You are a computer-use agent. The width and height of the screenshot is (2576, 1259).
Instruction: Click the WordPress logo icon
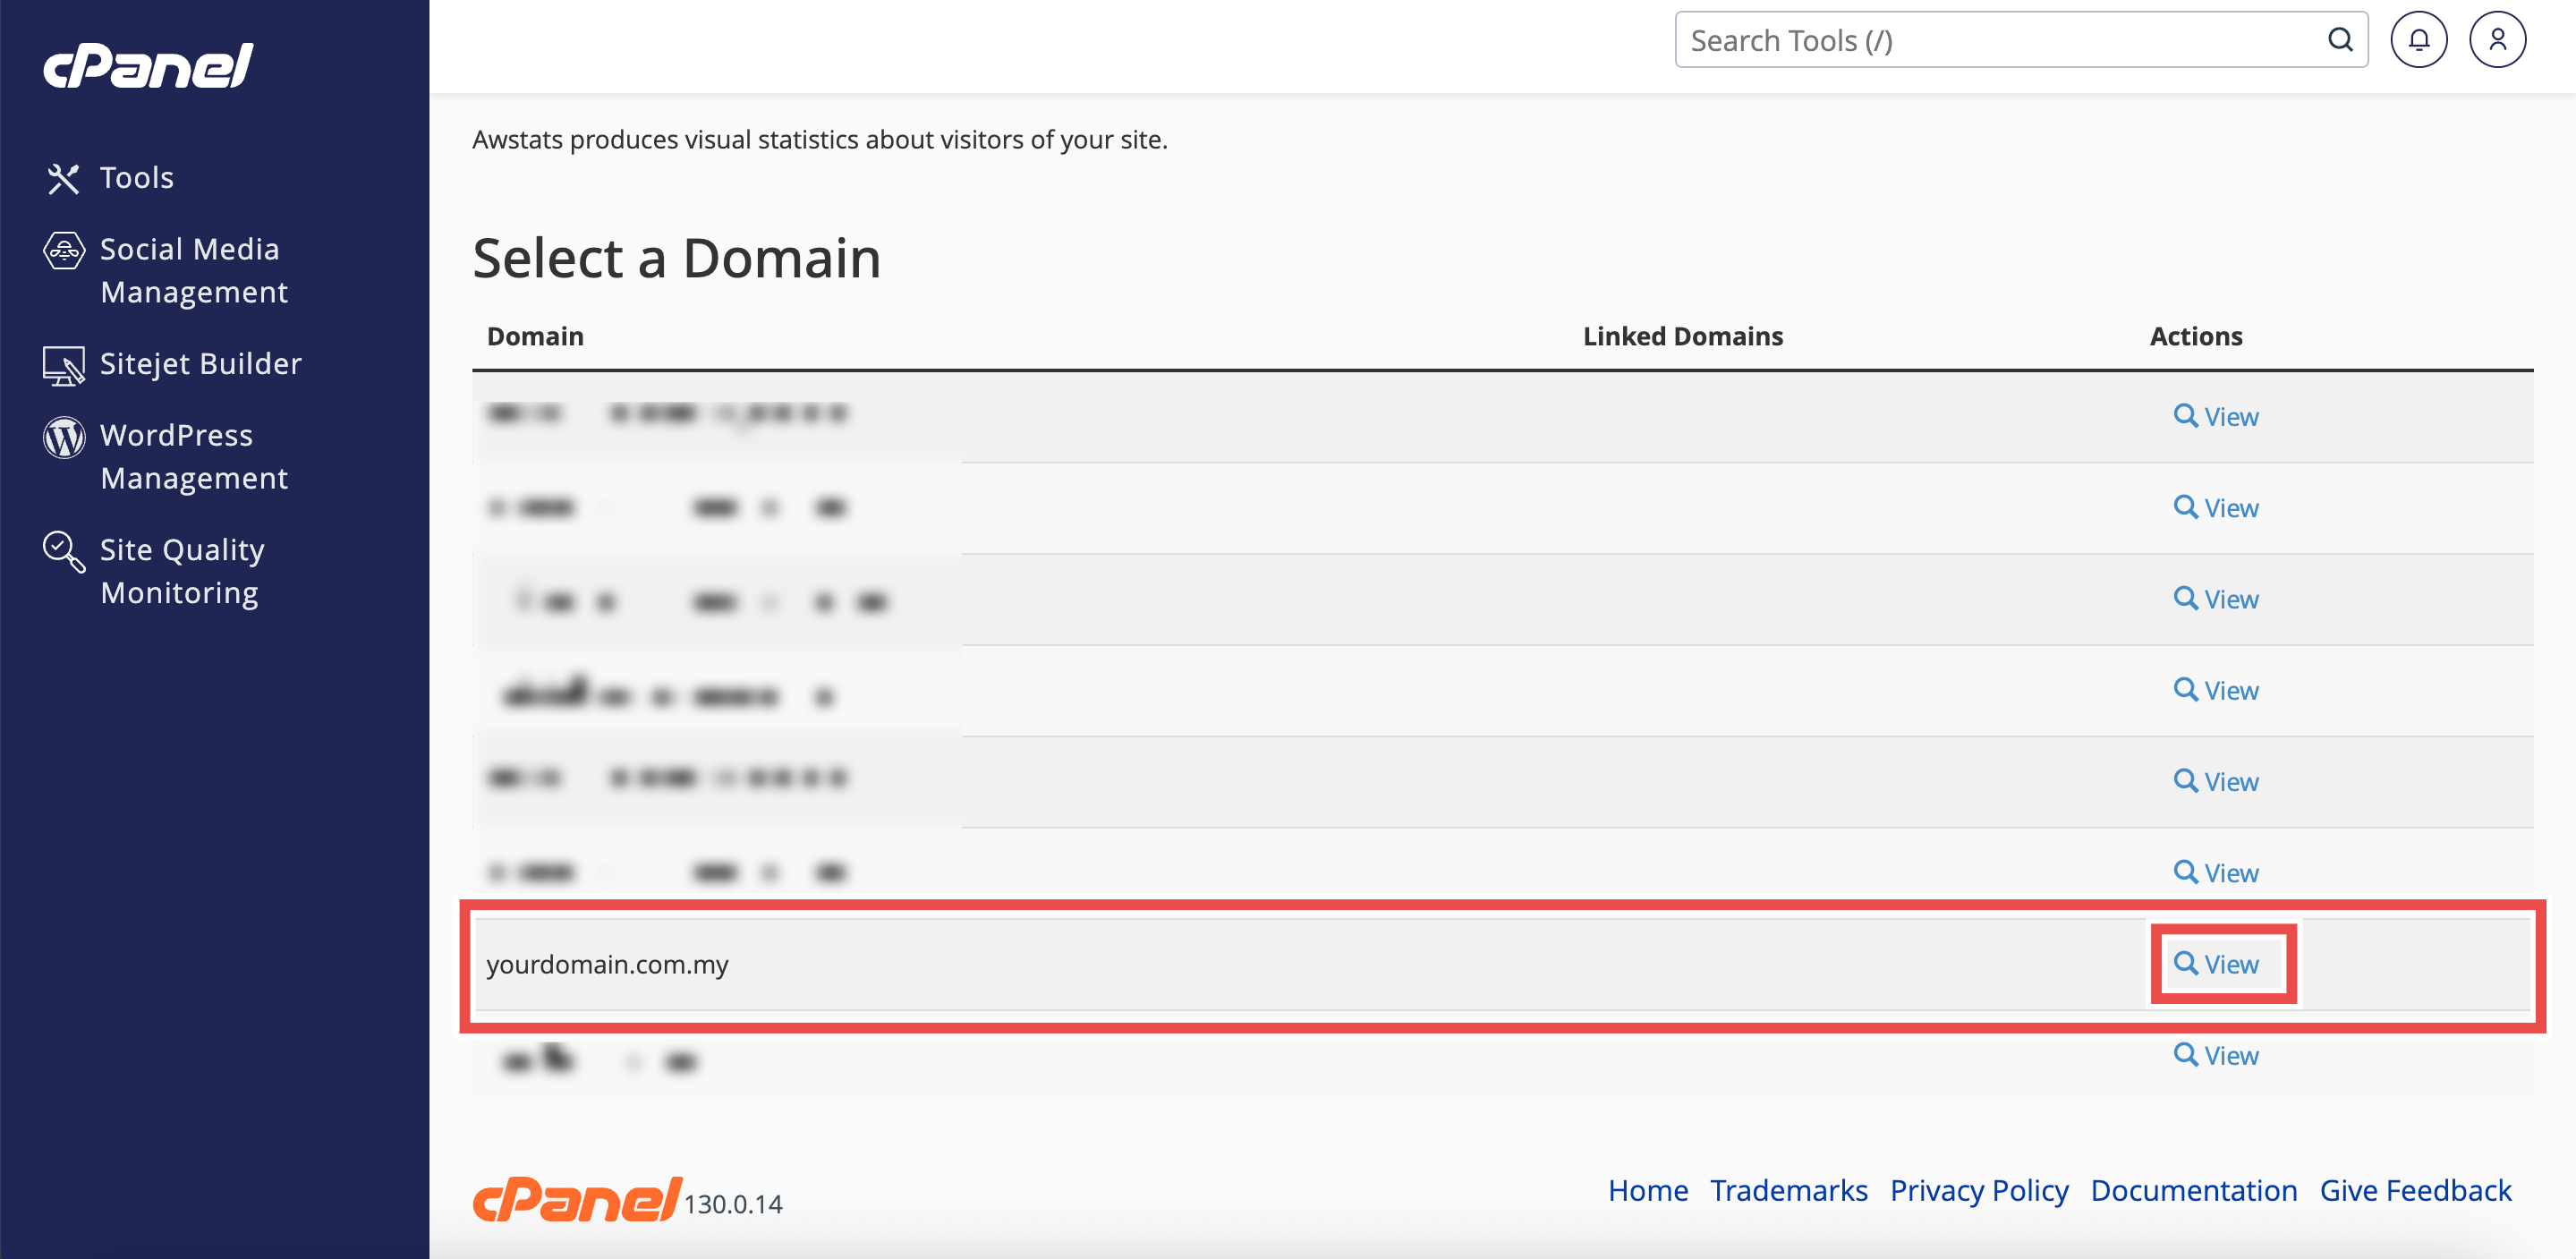63,437
